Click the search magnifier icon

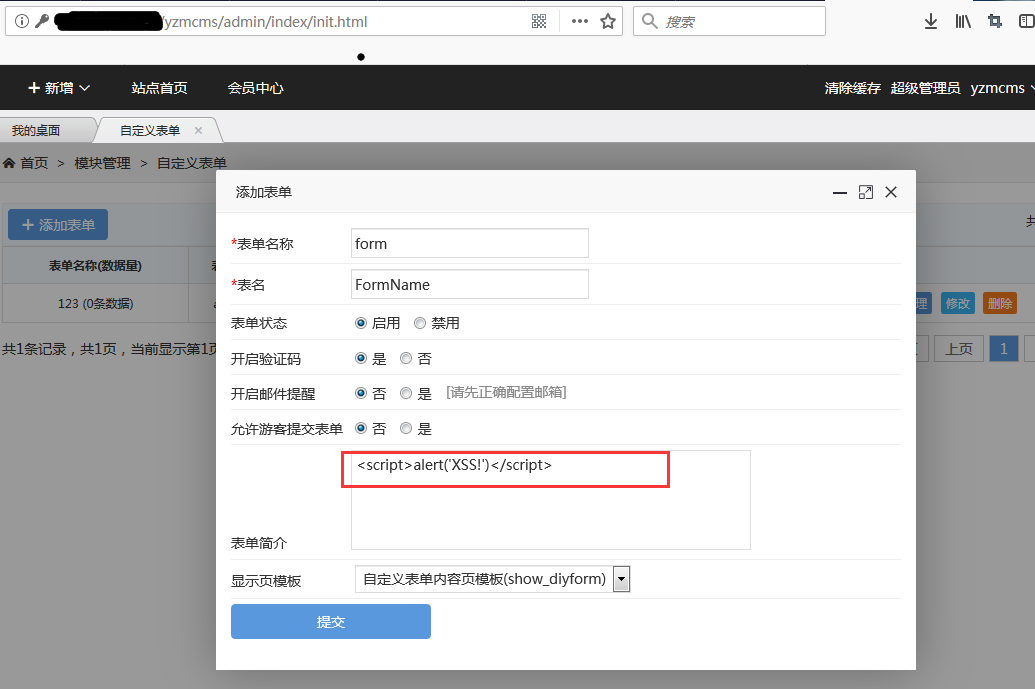click(650, 21)
